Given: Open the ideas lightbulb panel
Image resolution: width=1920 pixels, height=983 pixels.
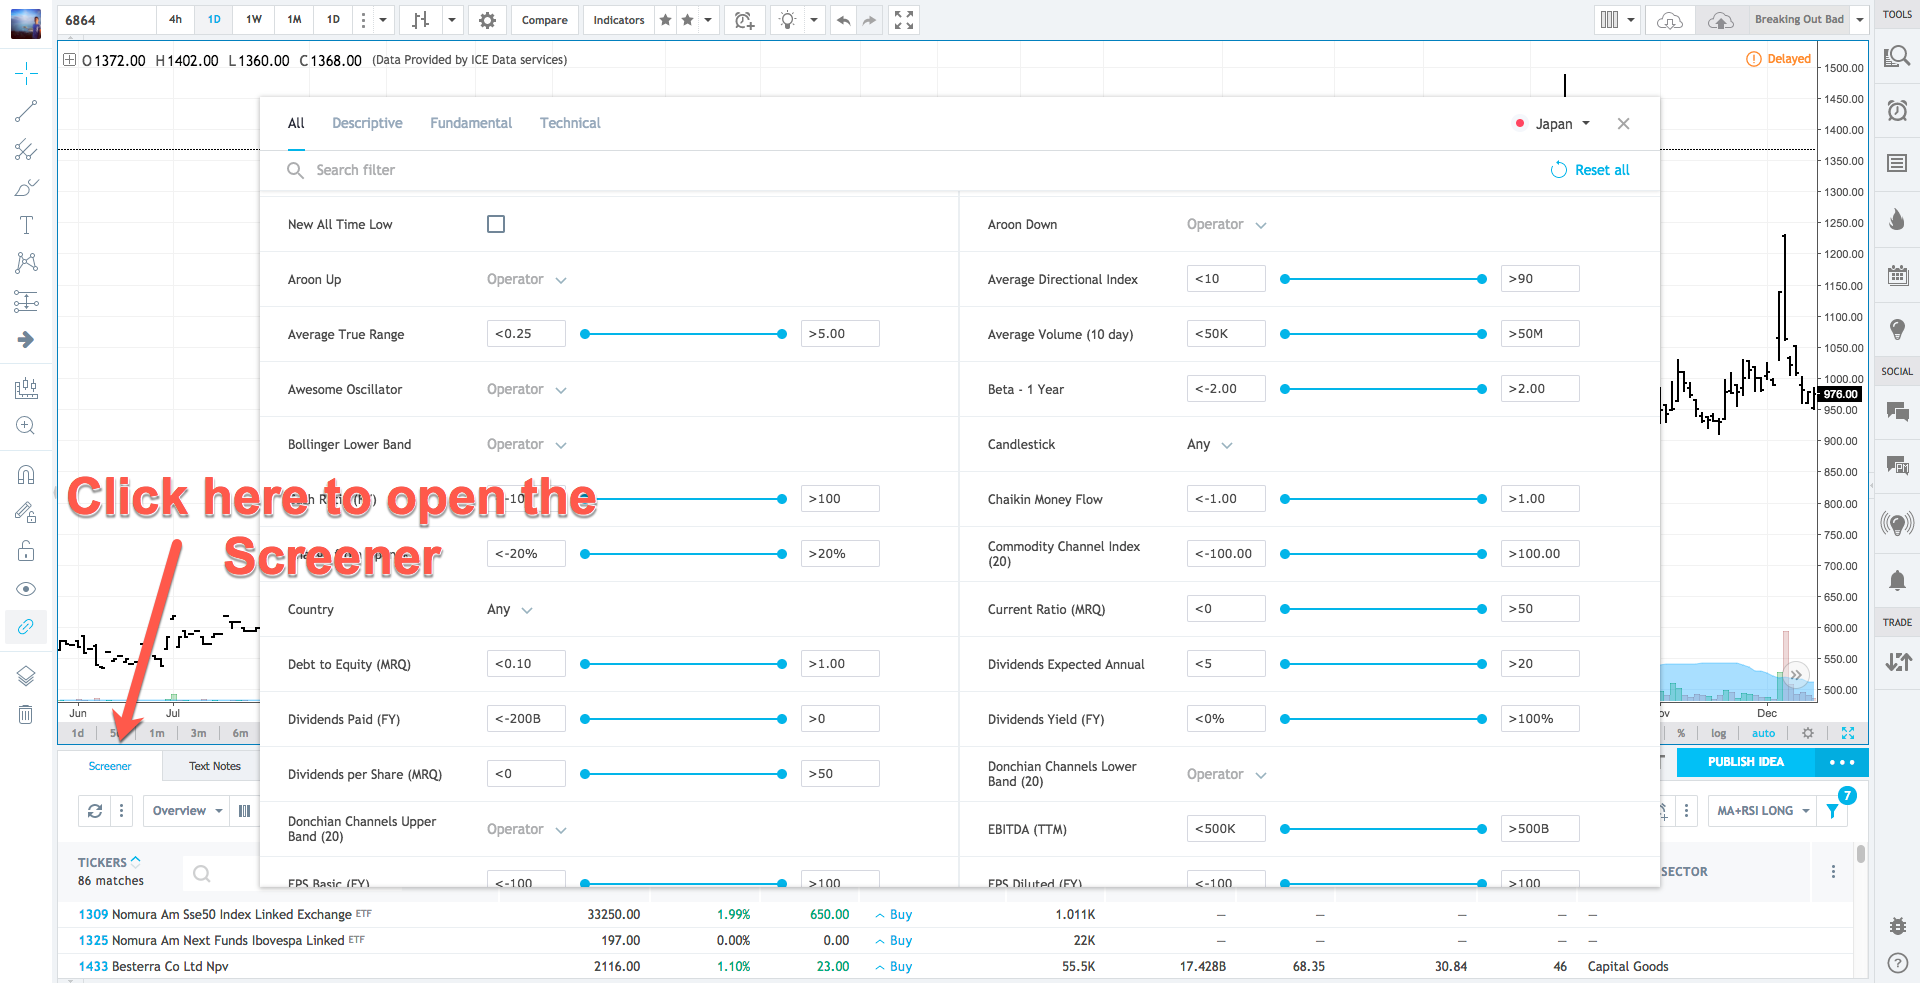Looking at the screenshot, I should pos(1897,329).
